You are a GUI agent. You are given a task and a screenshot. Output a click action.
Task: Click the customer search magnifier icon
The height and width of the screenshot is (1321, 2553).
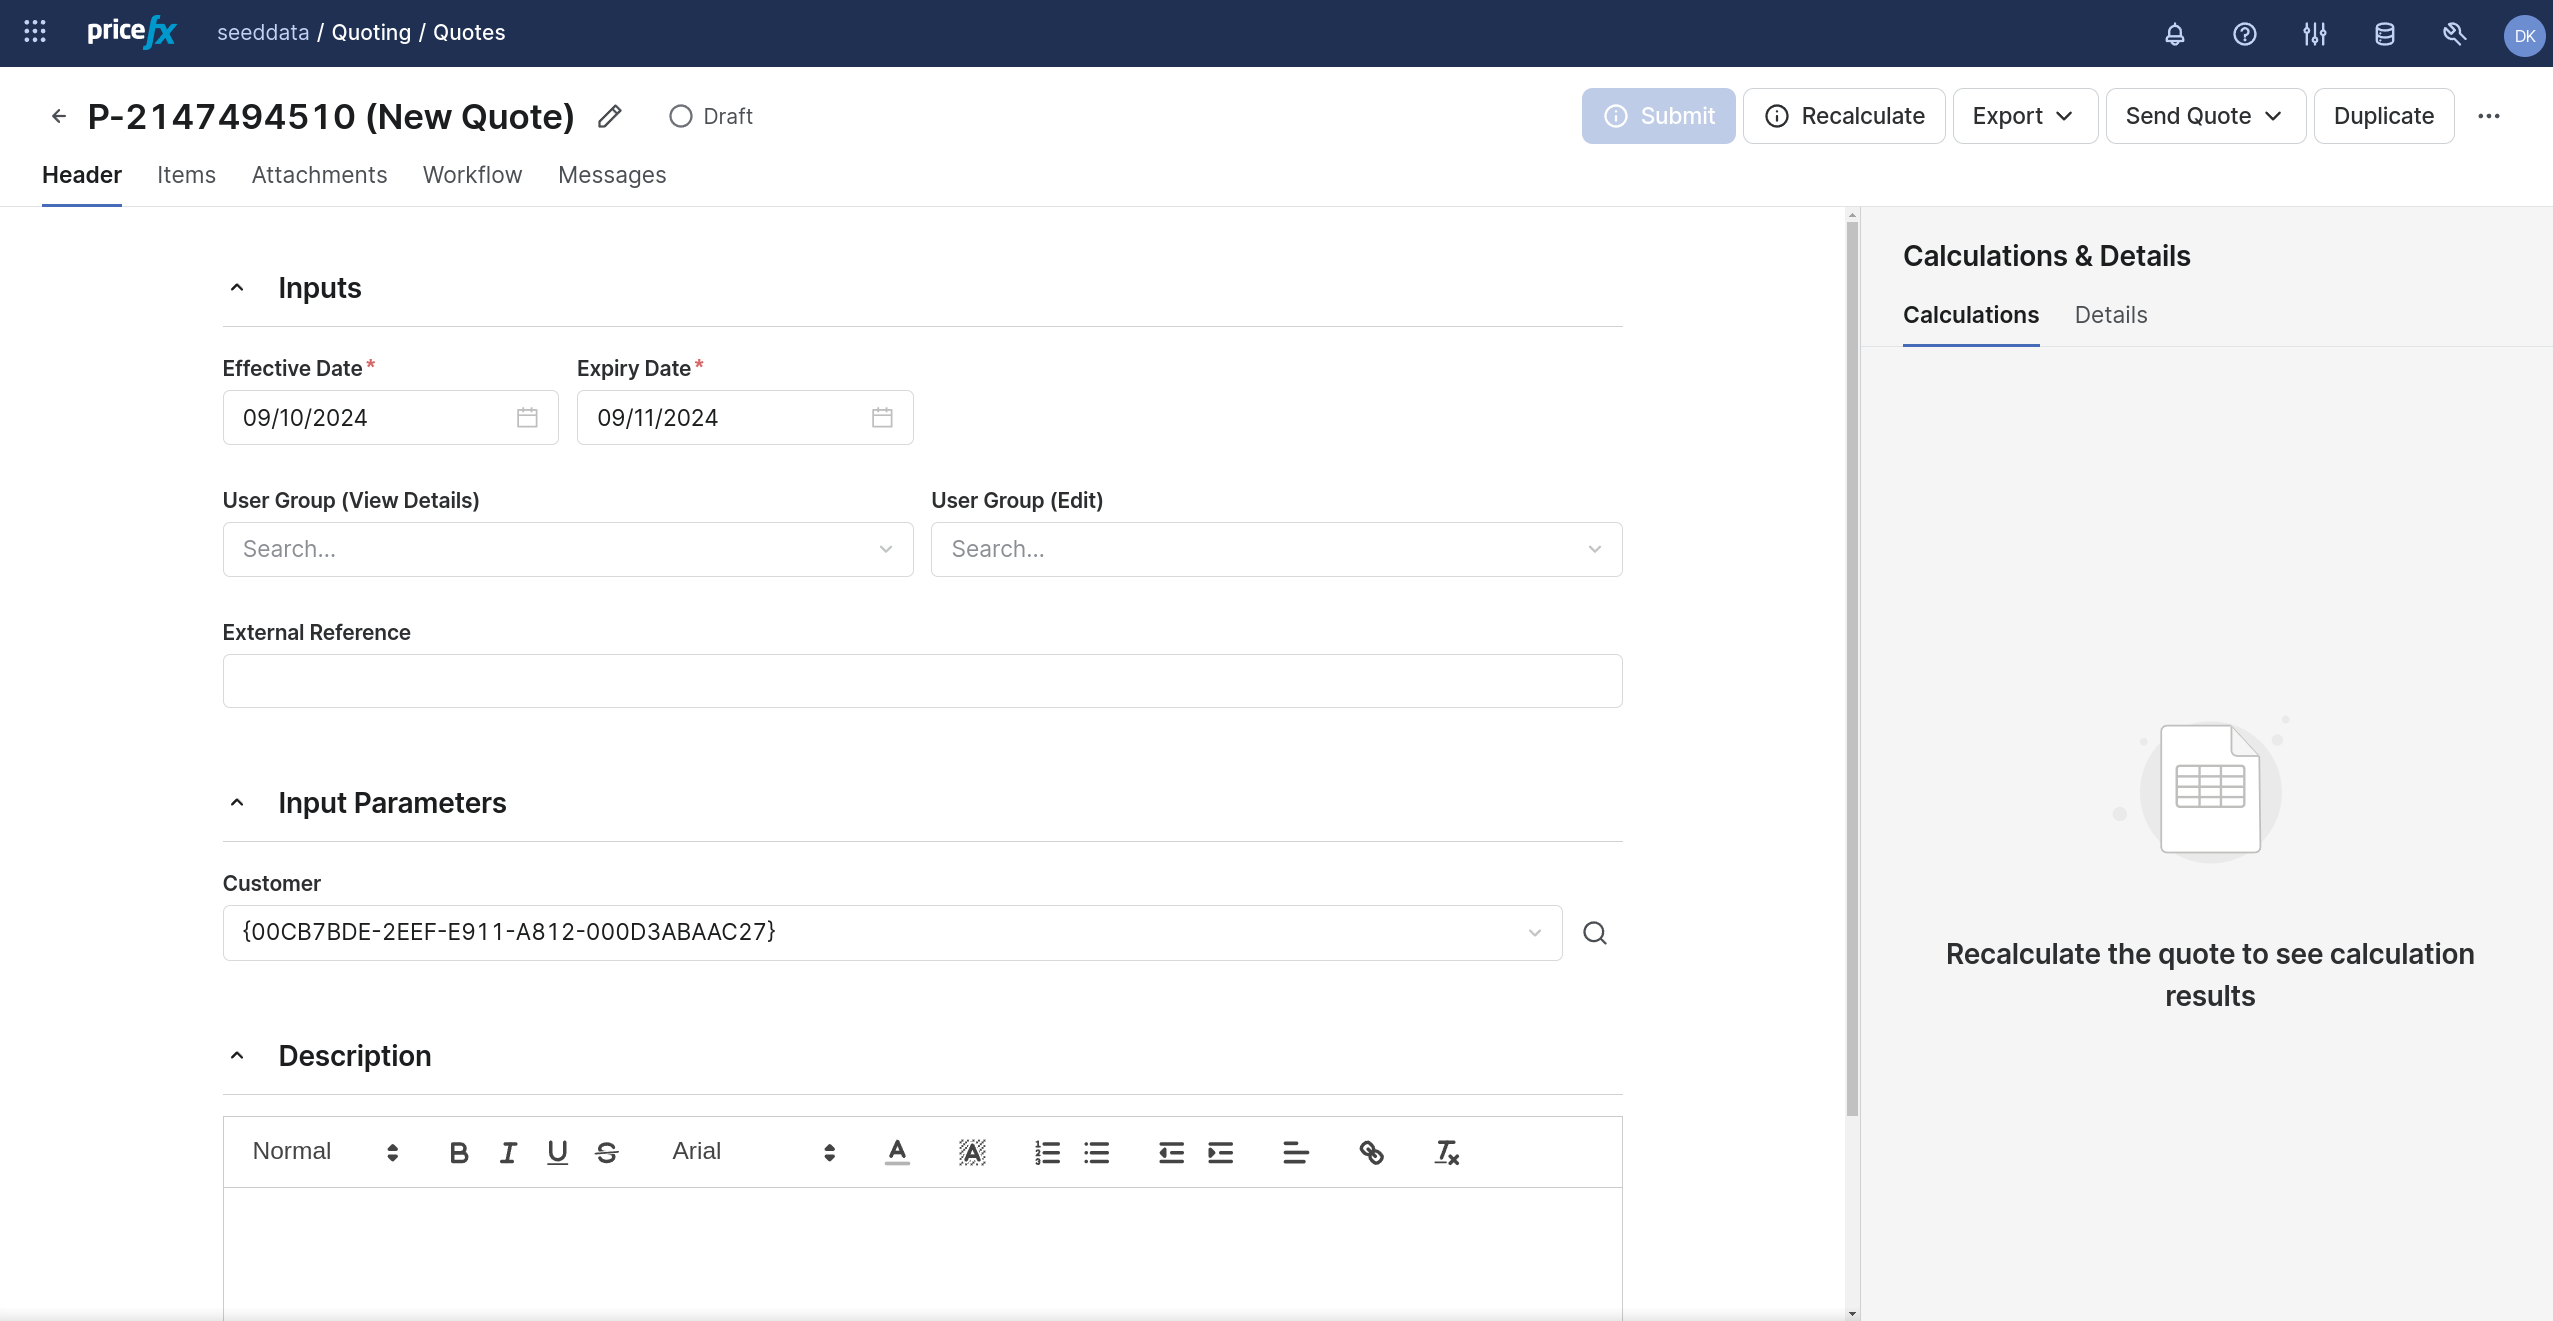1595,933
